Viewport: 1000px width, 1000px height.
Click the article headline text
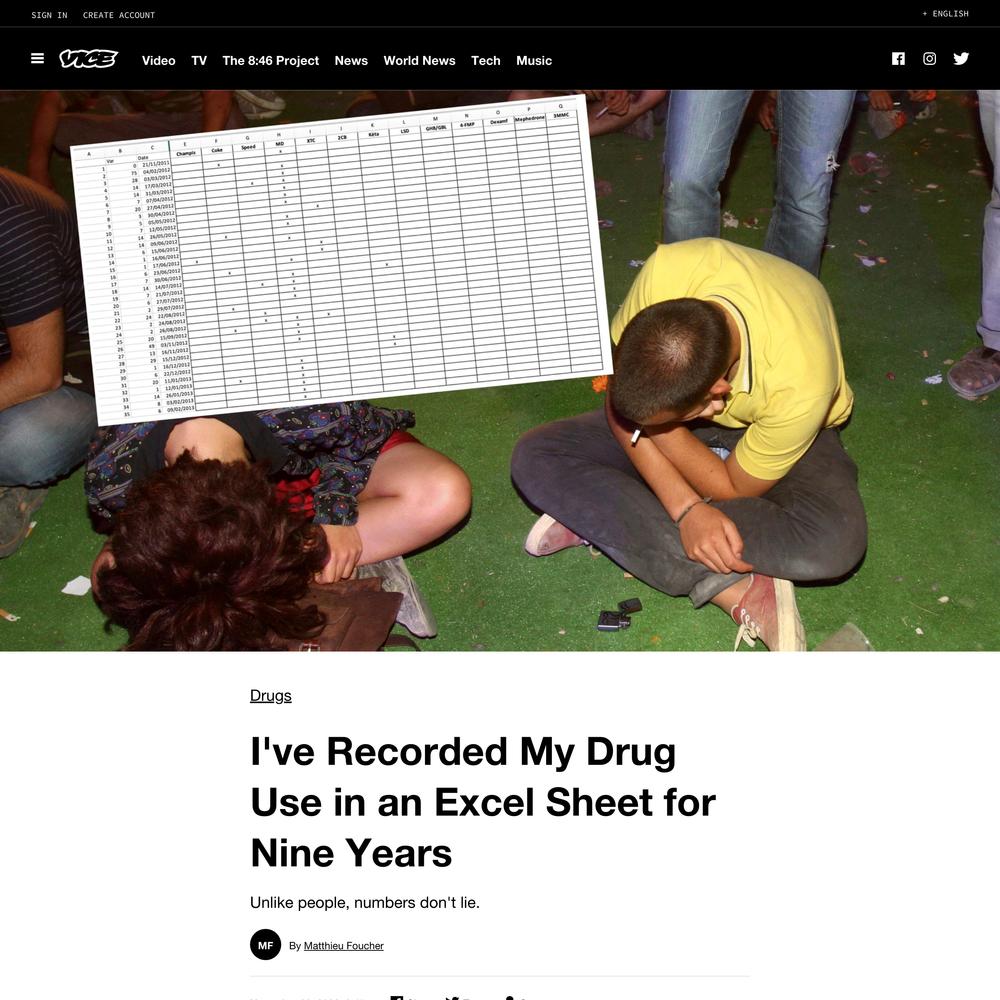click(483, 802)
